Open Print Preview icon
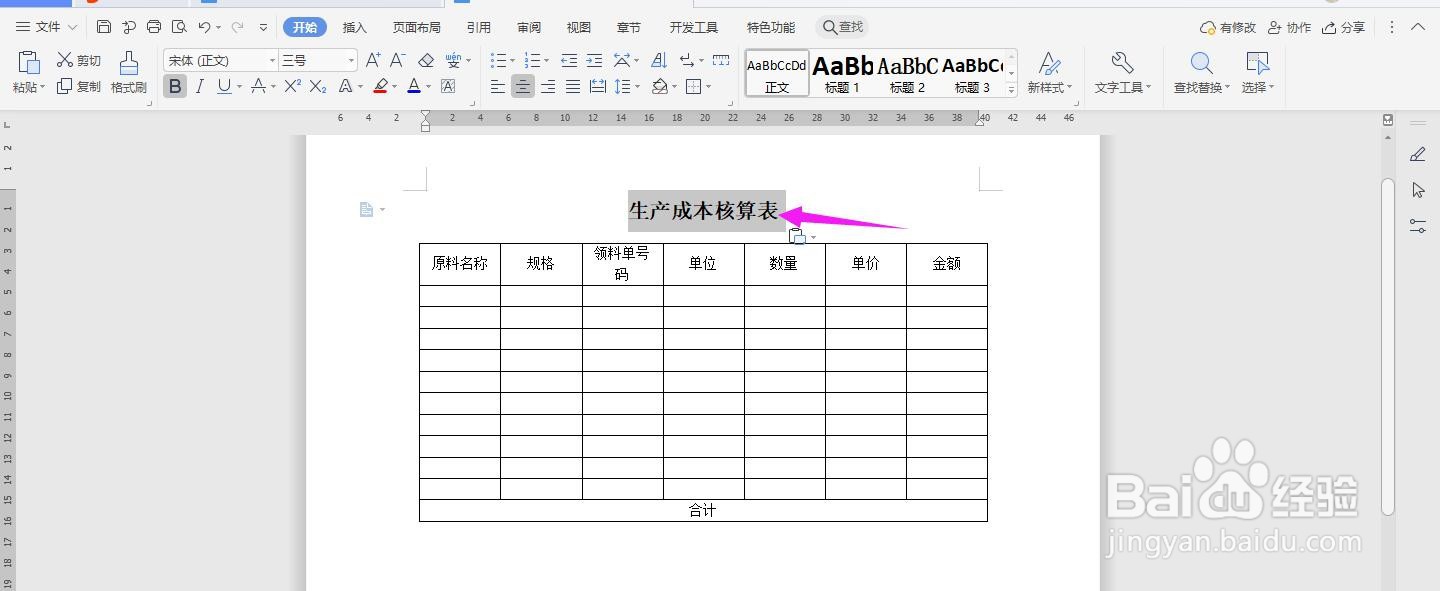This screenshot has height=591, width=1440. click(179, 27)
